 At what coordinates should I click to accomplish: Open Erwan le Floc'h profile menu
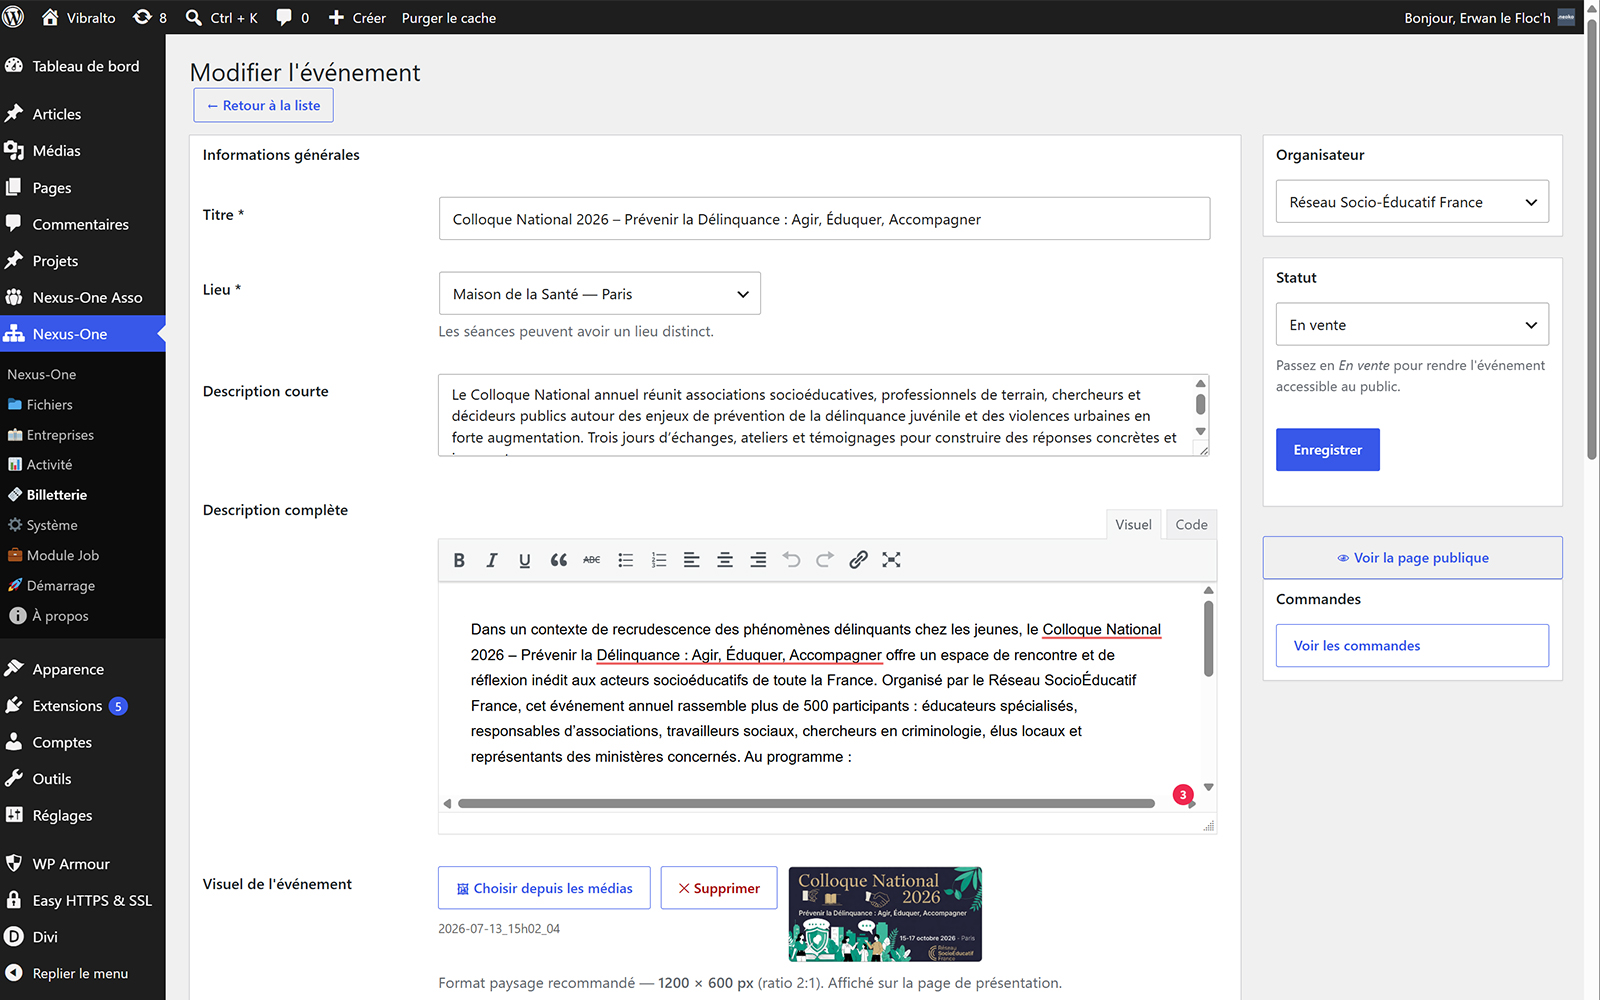1489,17
